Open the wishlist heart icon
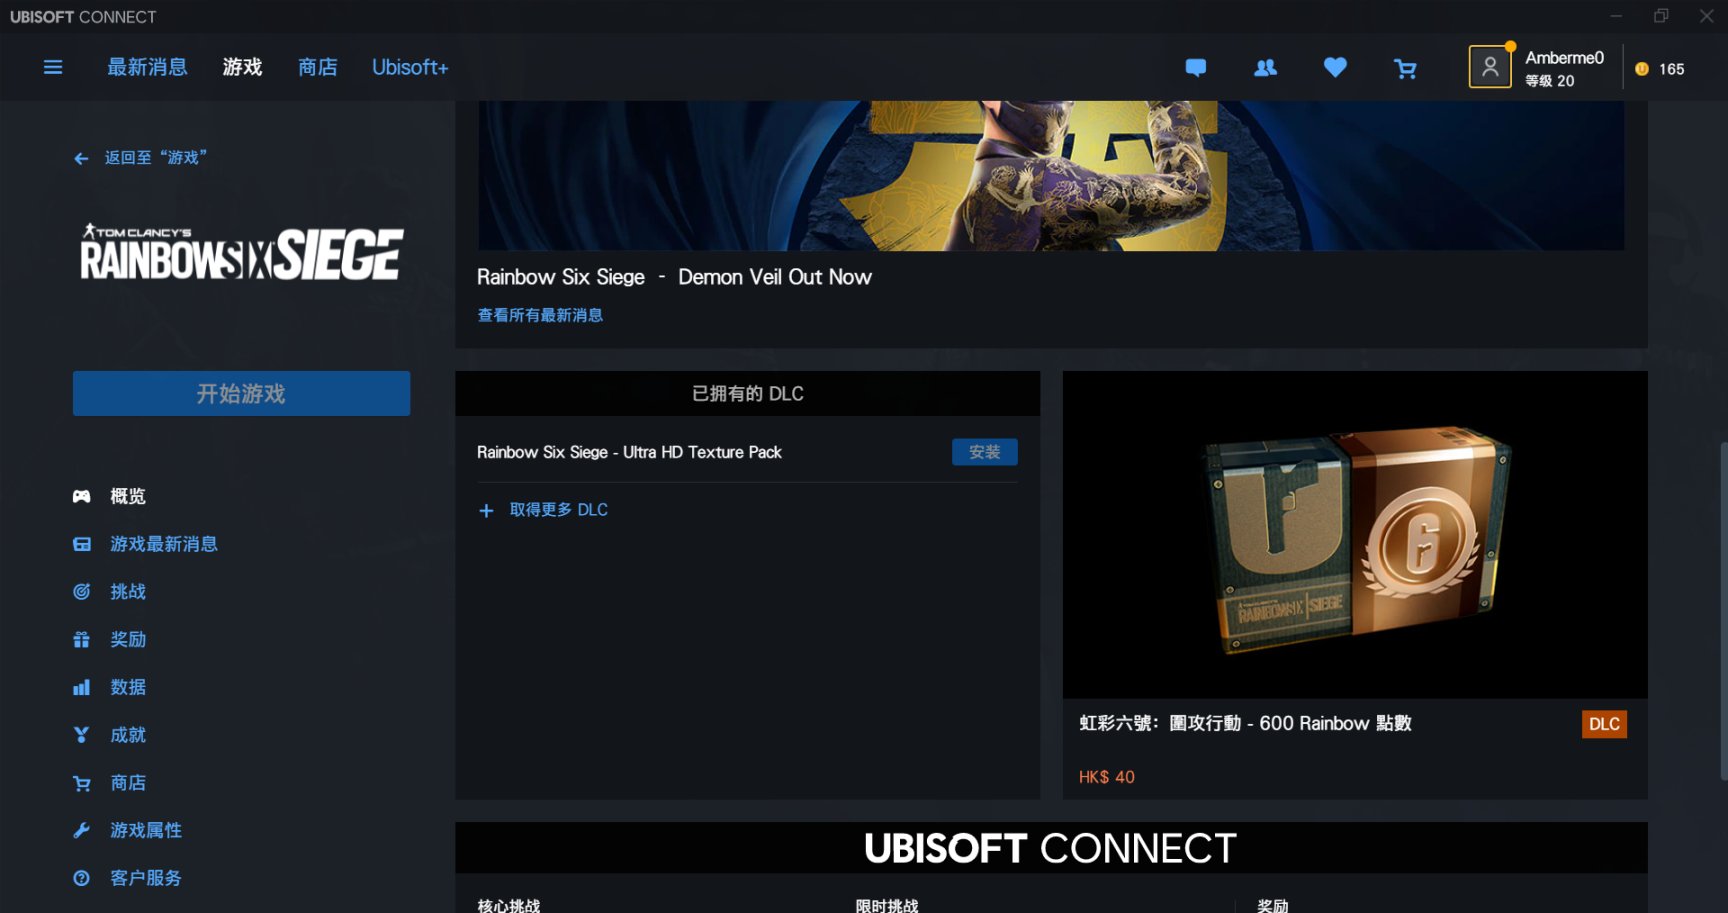The width and height of the screenshot is (1728, 913). coord(1335,67)
